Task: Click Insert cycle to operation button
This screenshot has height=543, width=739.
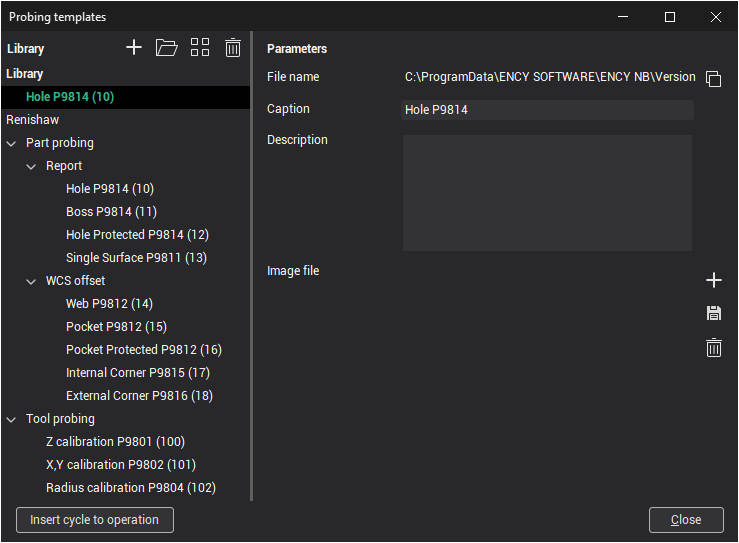Action: click(x=95, y=520)
